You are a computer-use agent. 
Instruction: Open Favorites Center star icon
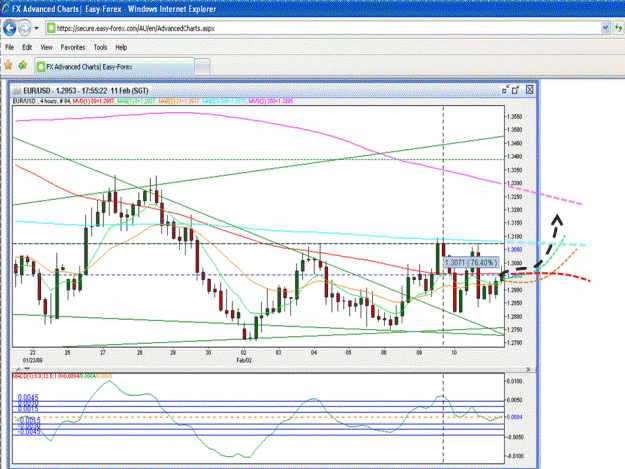pyautogui.click(x=8, y=65)
